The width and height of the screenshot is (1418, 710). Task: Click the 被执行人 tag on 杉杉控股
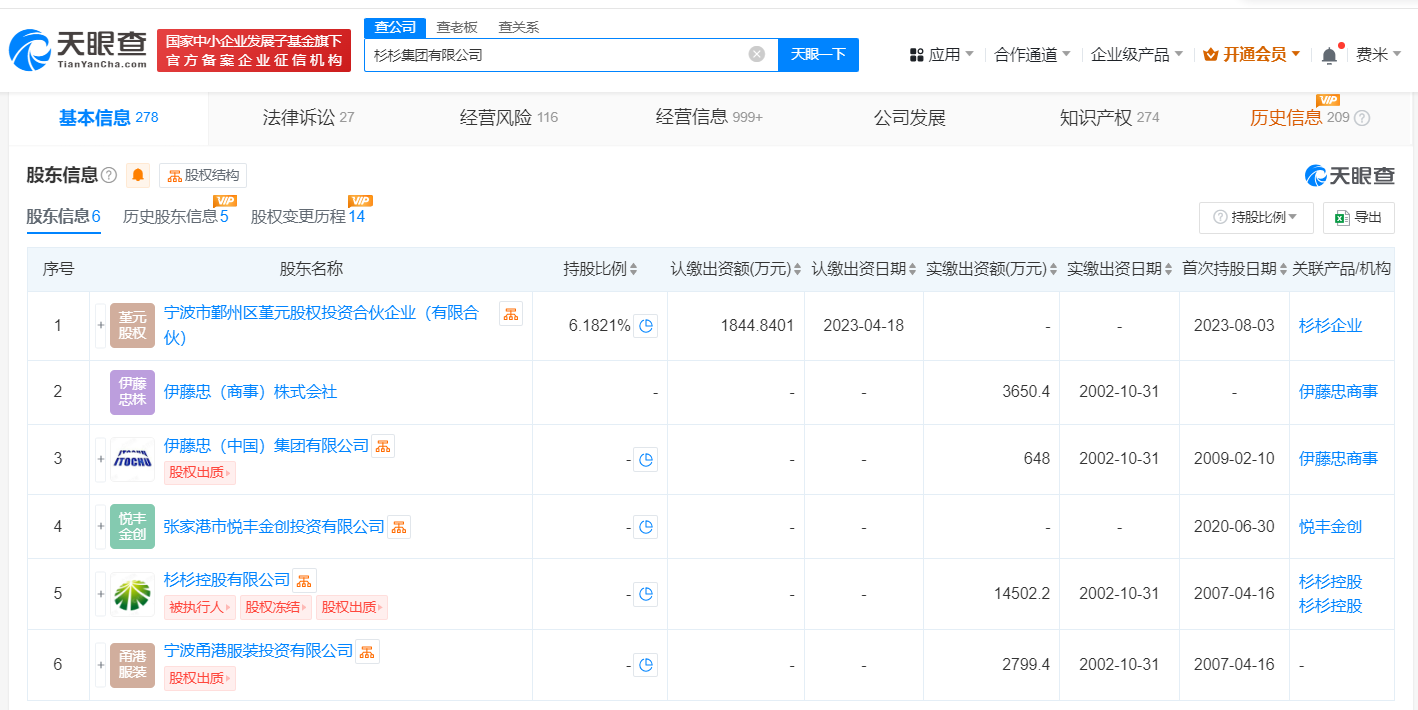point(200,607)
